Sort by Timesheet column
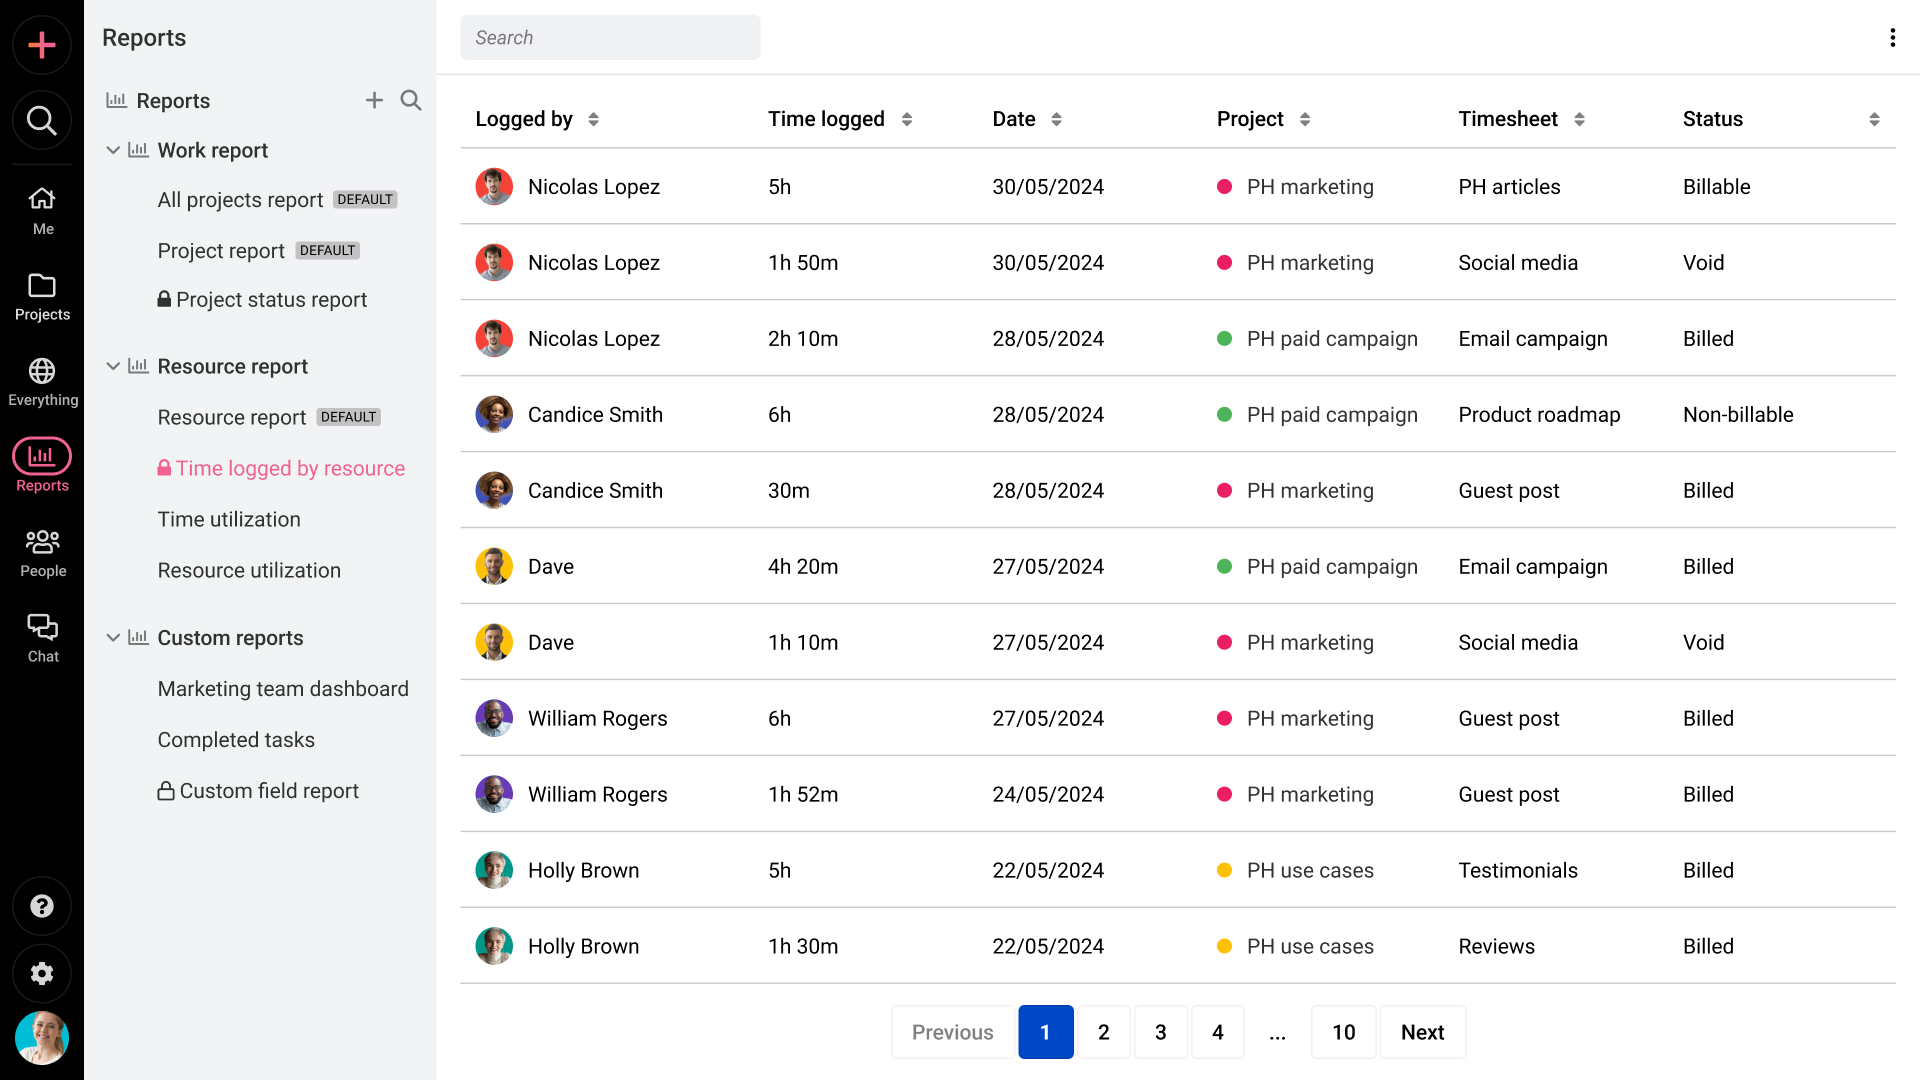The width and height of the screenshot is (1920, 1080). click(1579, 119)
